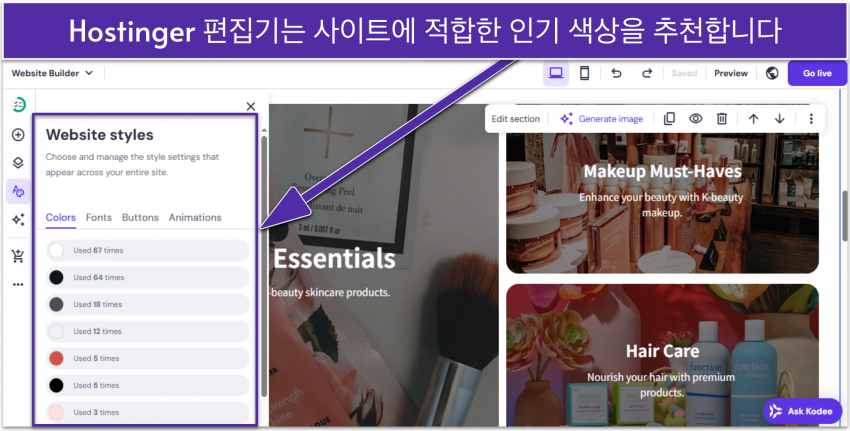The height and width of the screenshot is (431, 850).
Task: Duplicate the section with copy icon
Action: (670, 119)
